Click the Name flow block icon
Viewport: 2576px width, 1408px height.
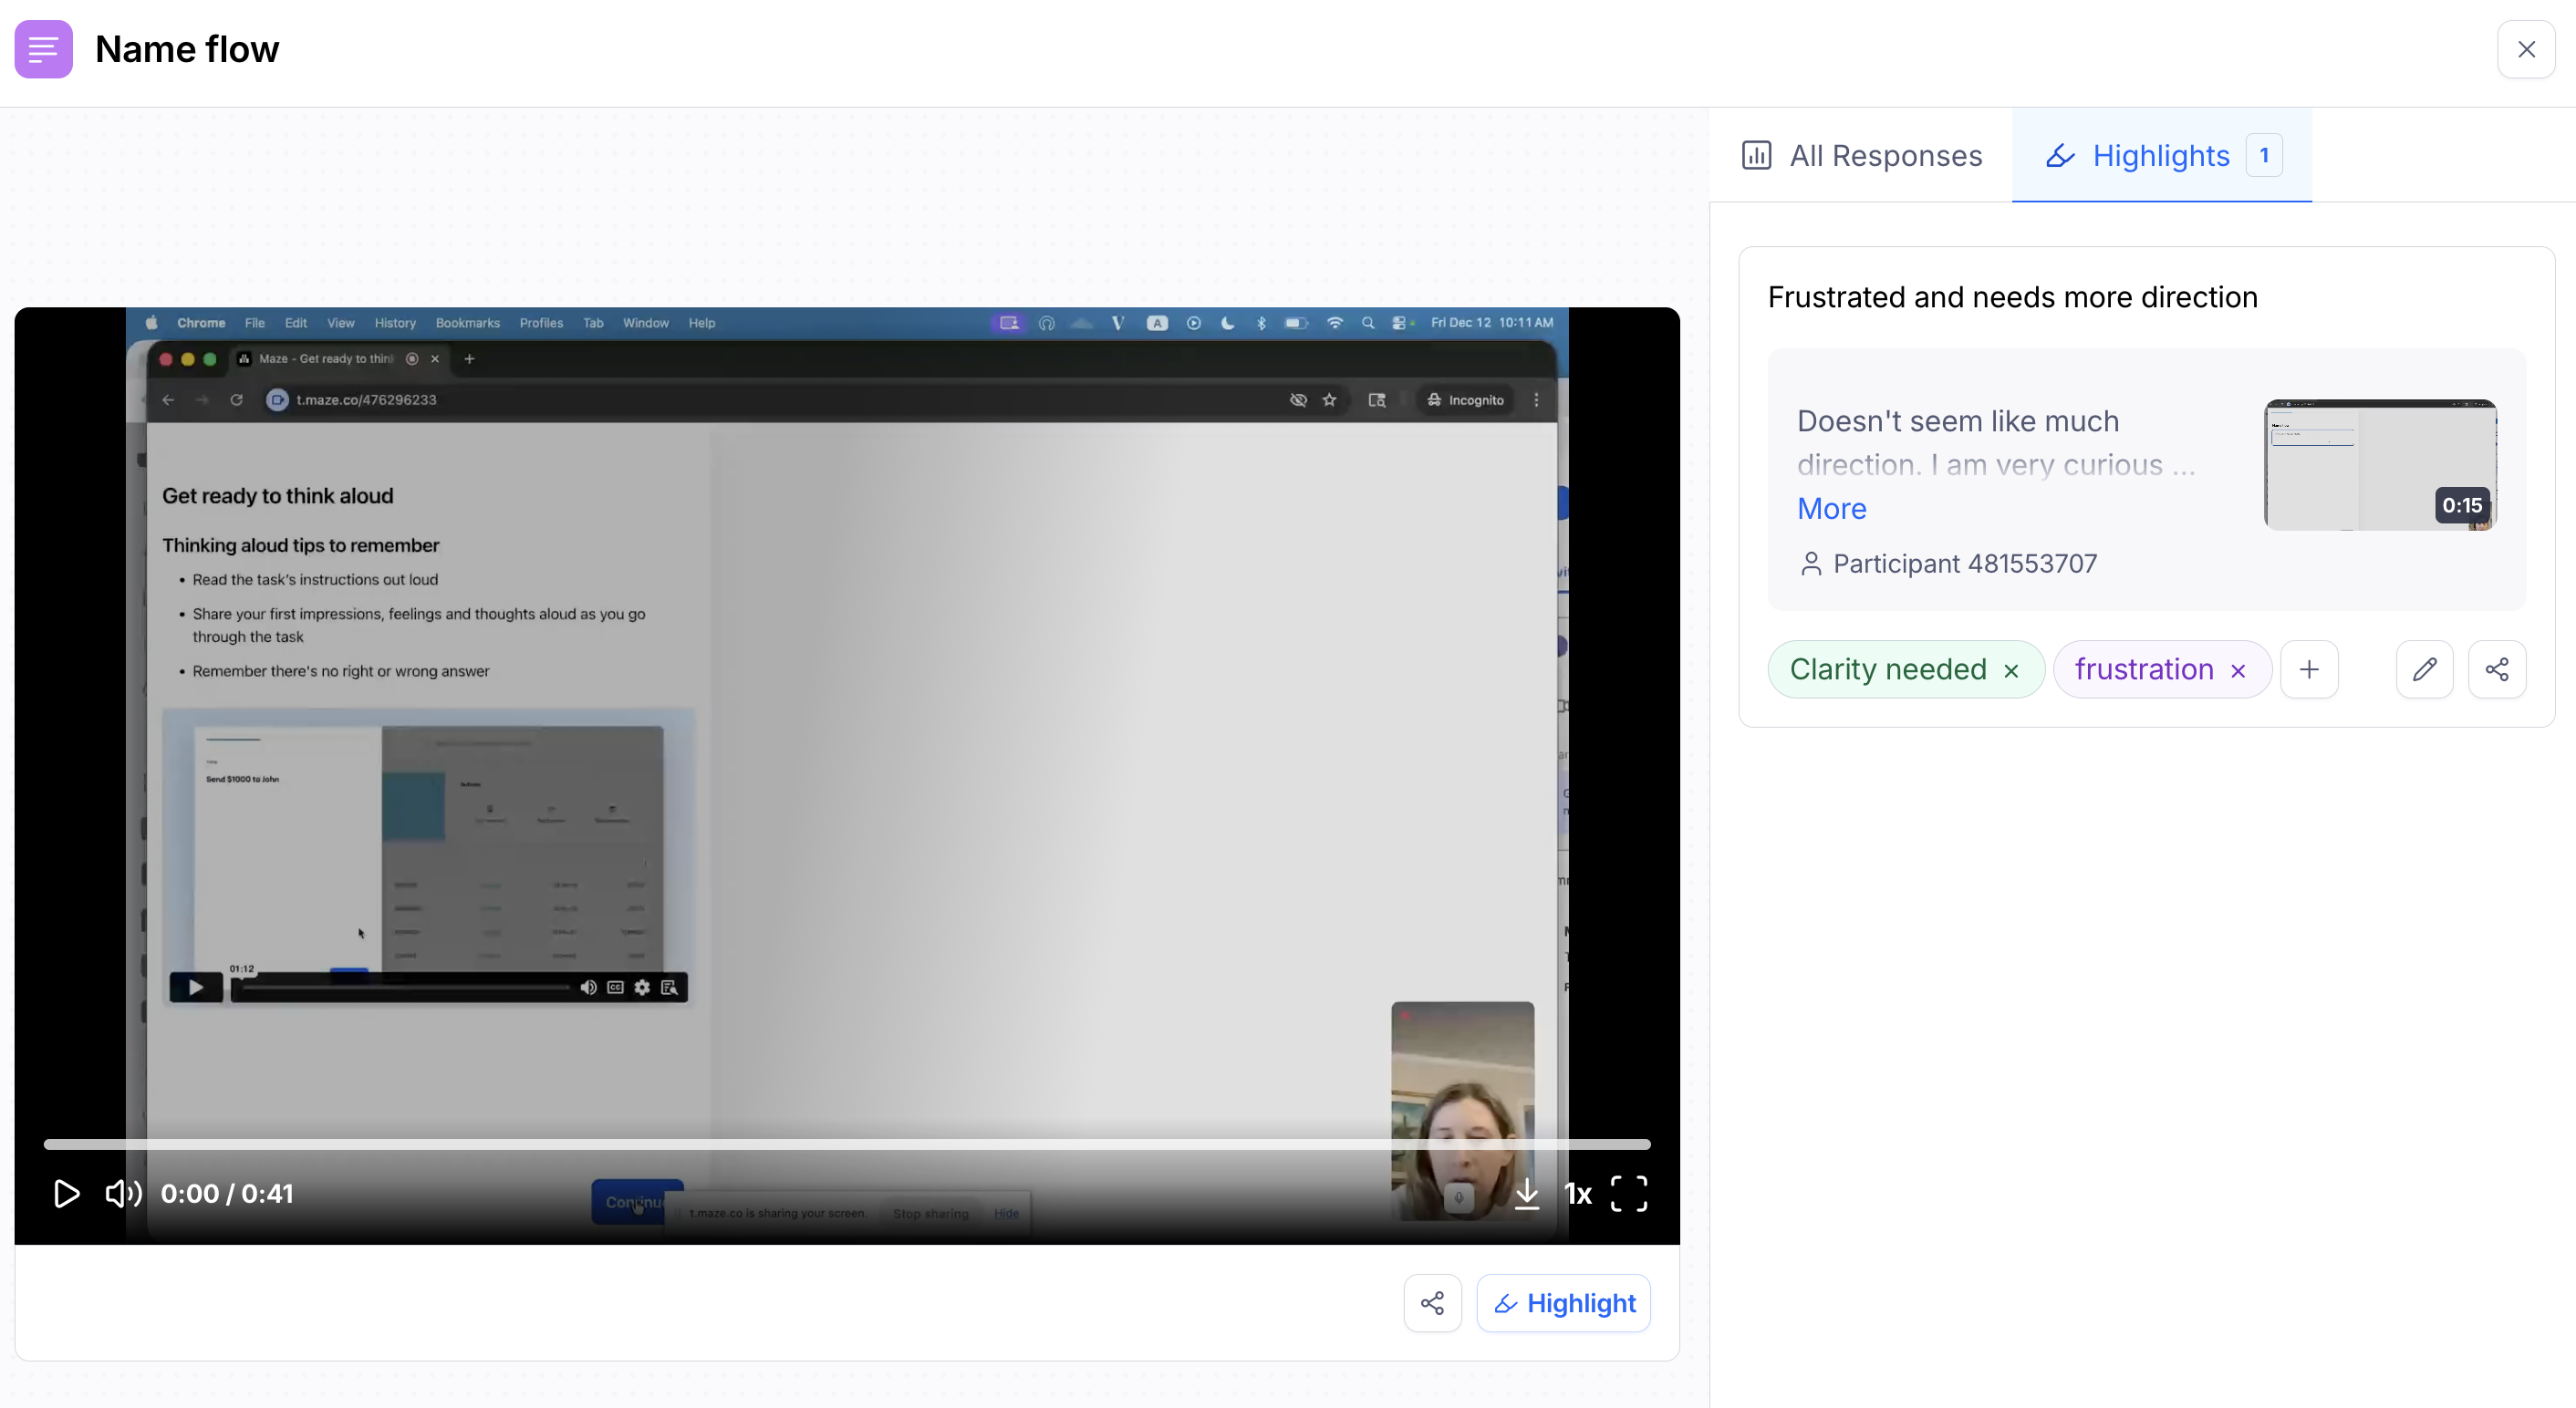tap(43, 49)
